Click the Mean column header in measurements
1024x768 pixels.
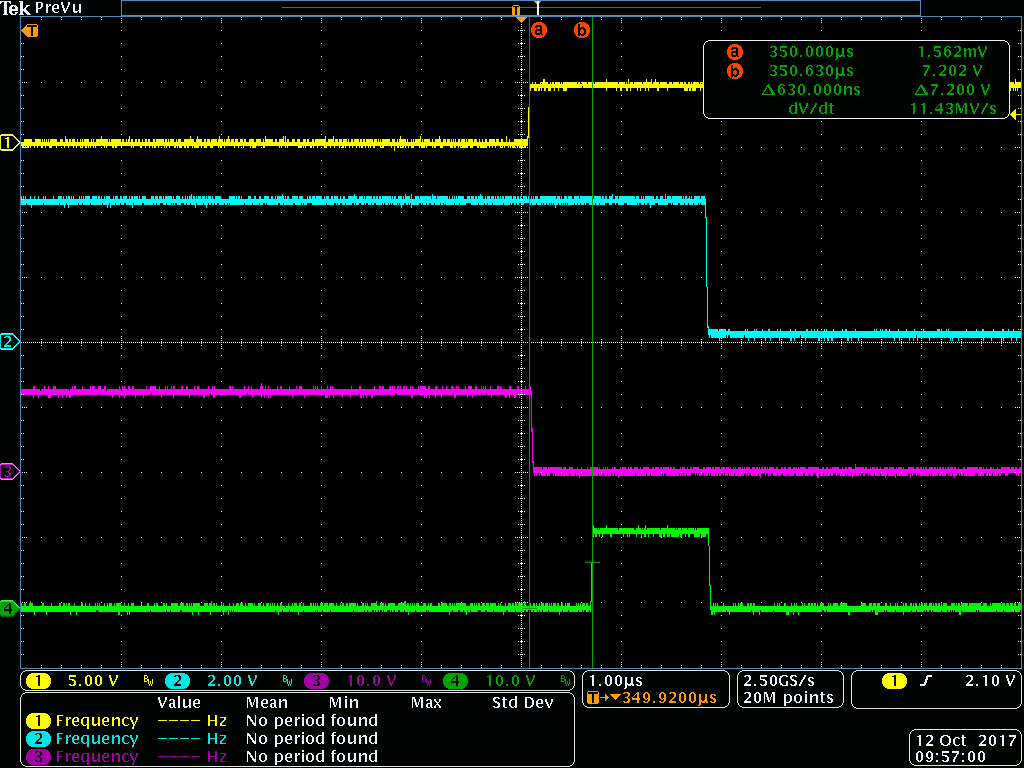267,703
